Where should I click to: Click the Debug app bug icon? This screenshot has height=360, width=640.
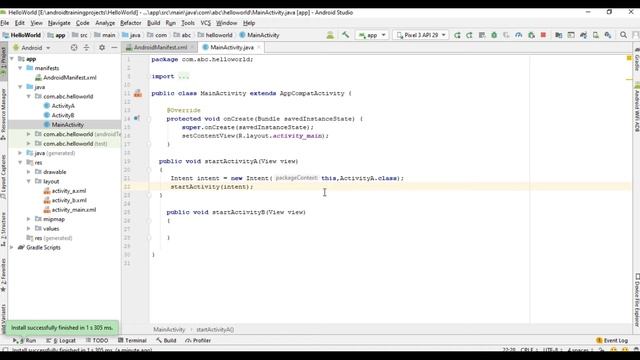494,35
